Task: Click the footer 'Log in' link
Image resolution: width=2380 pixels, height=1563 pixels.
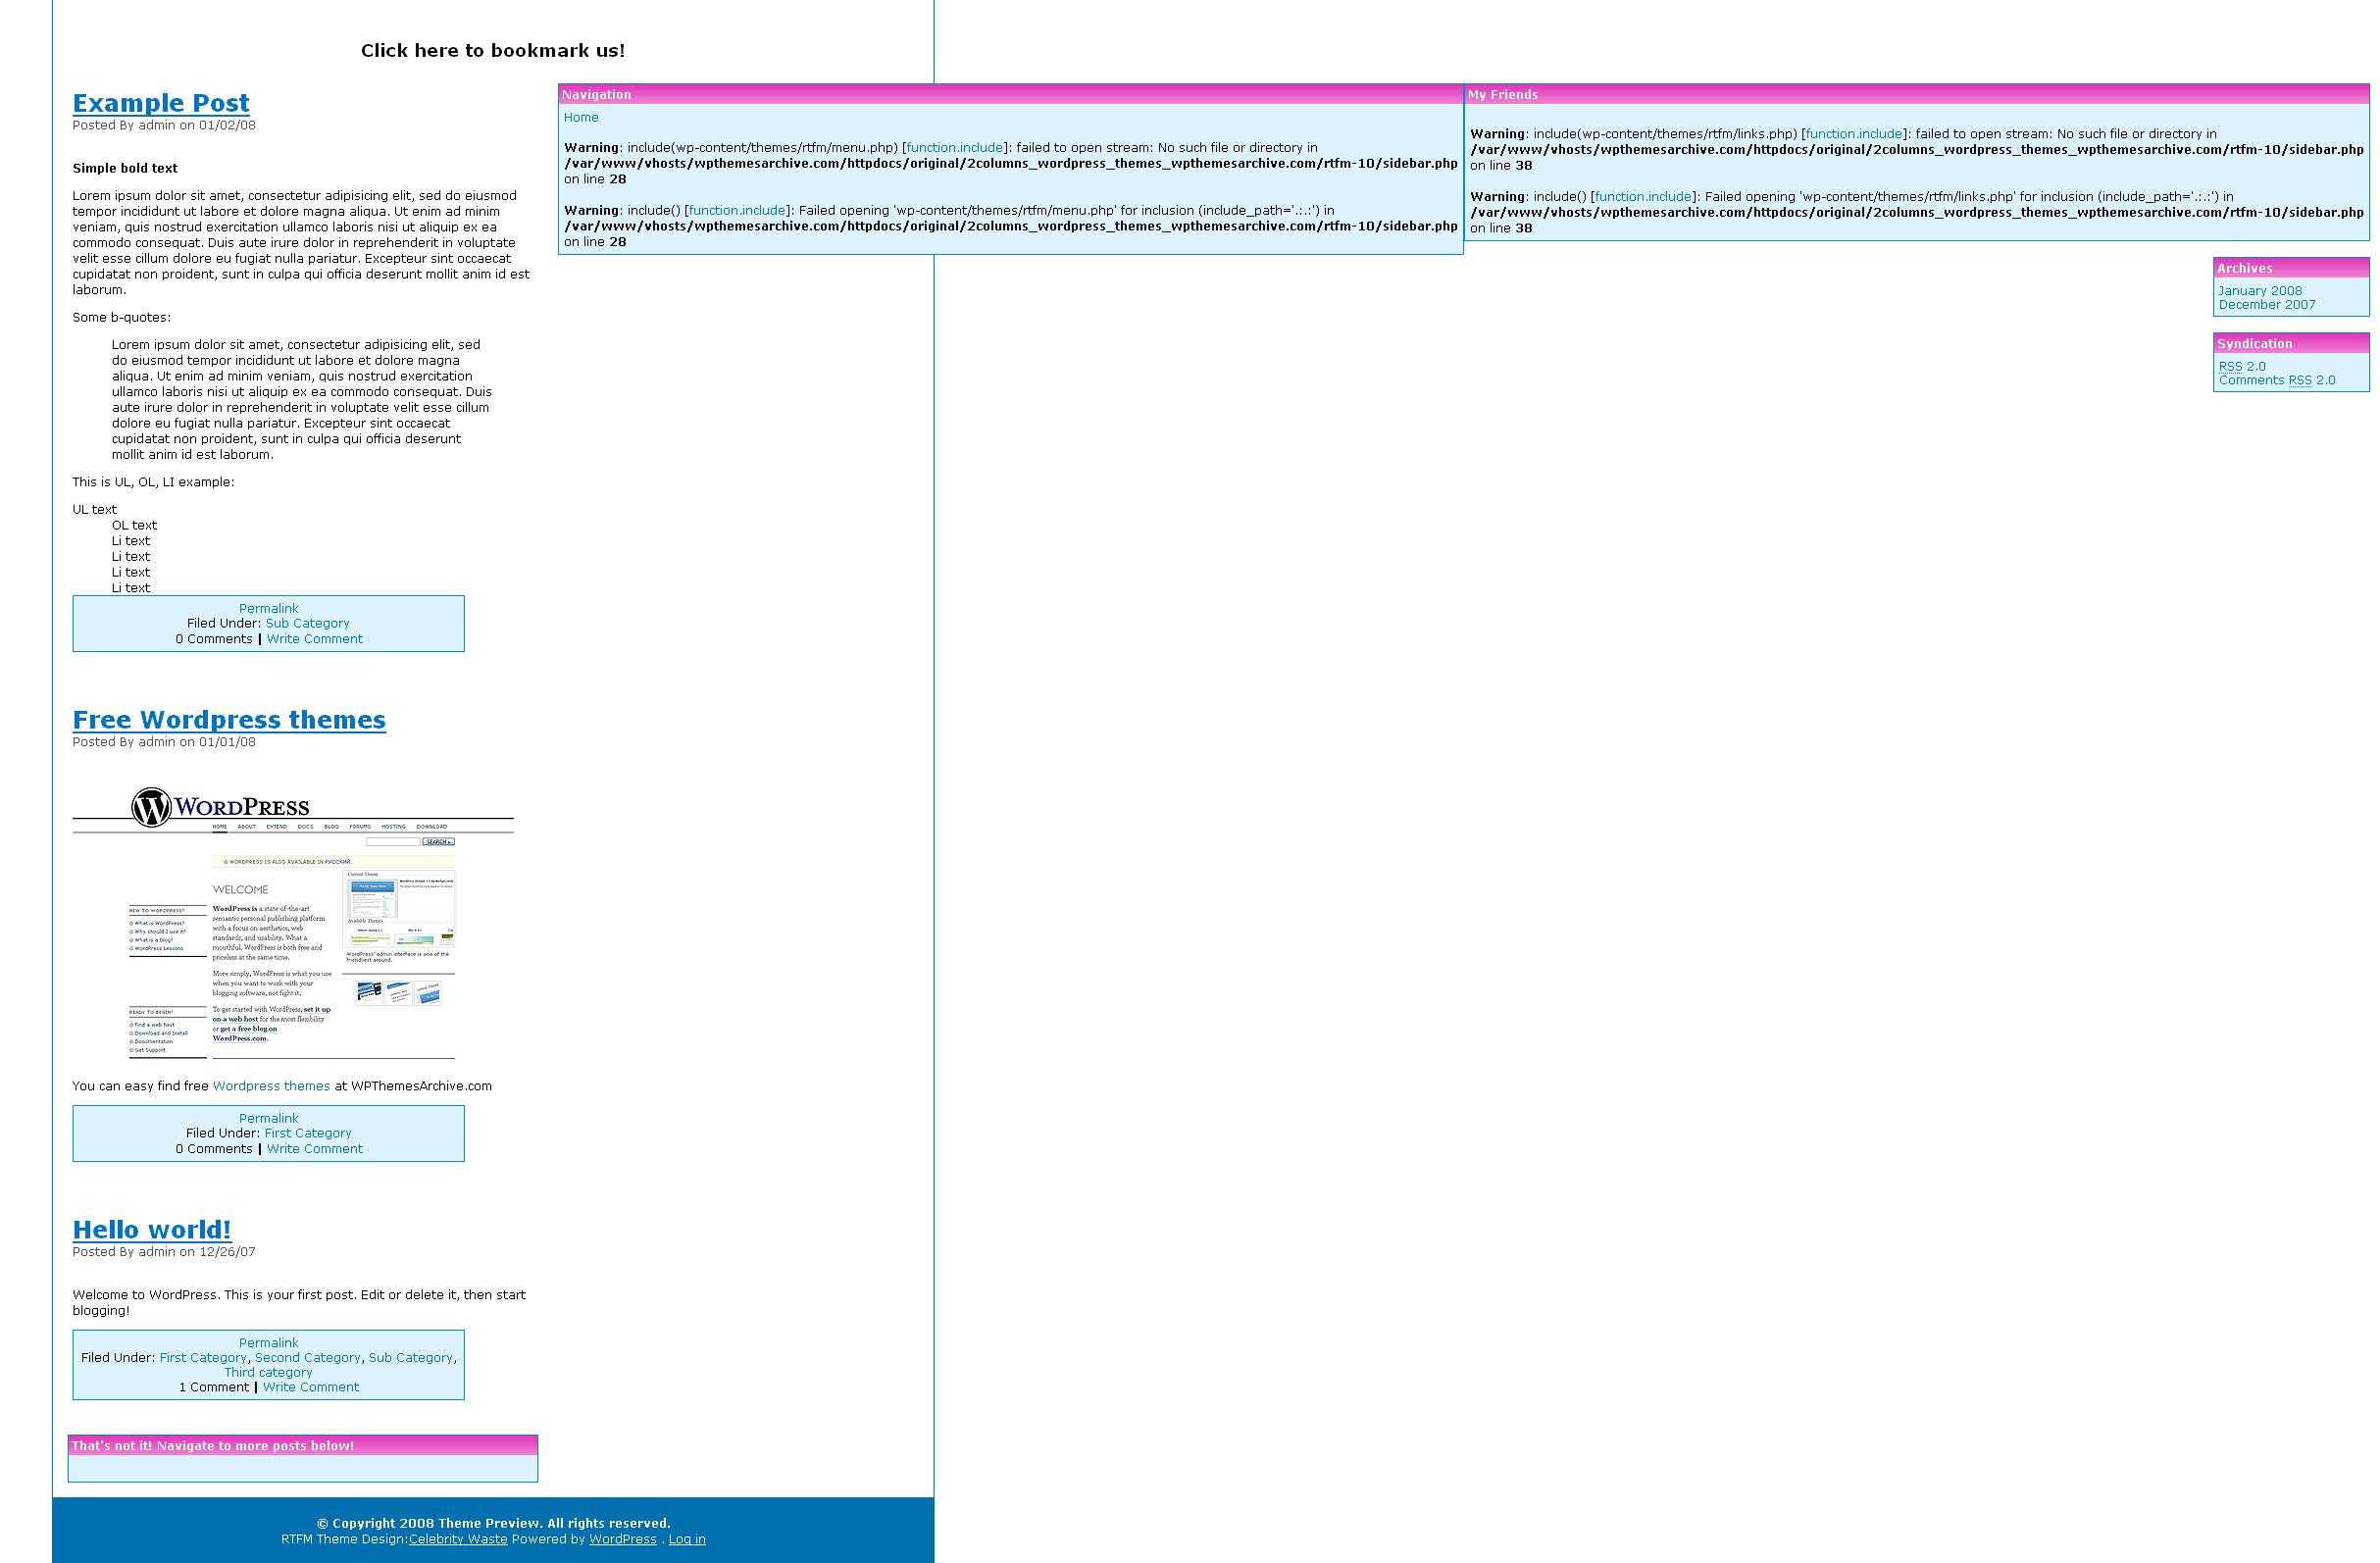Action: tap(686, 1540)
